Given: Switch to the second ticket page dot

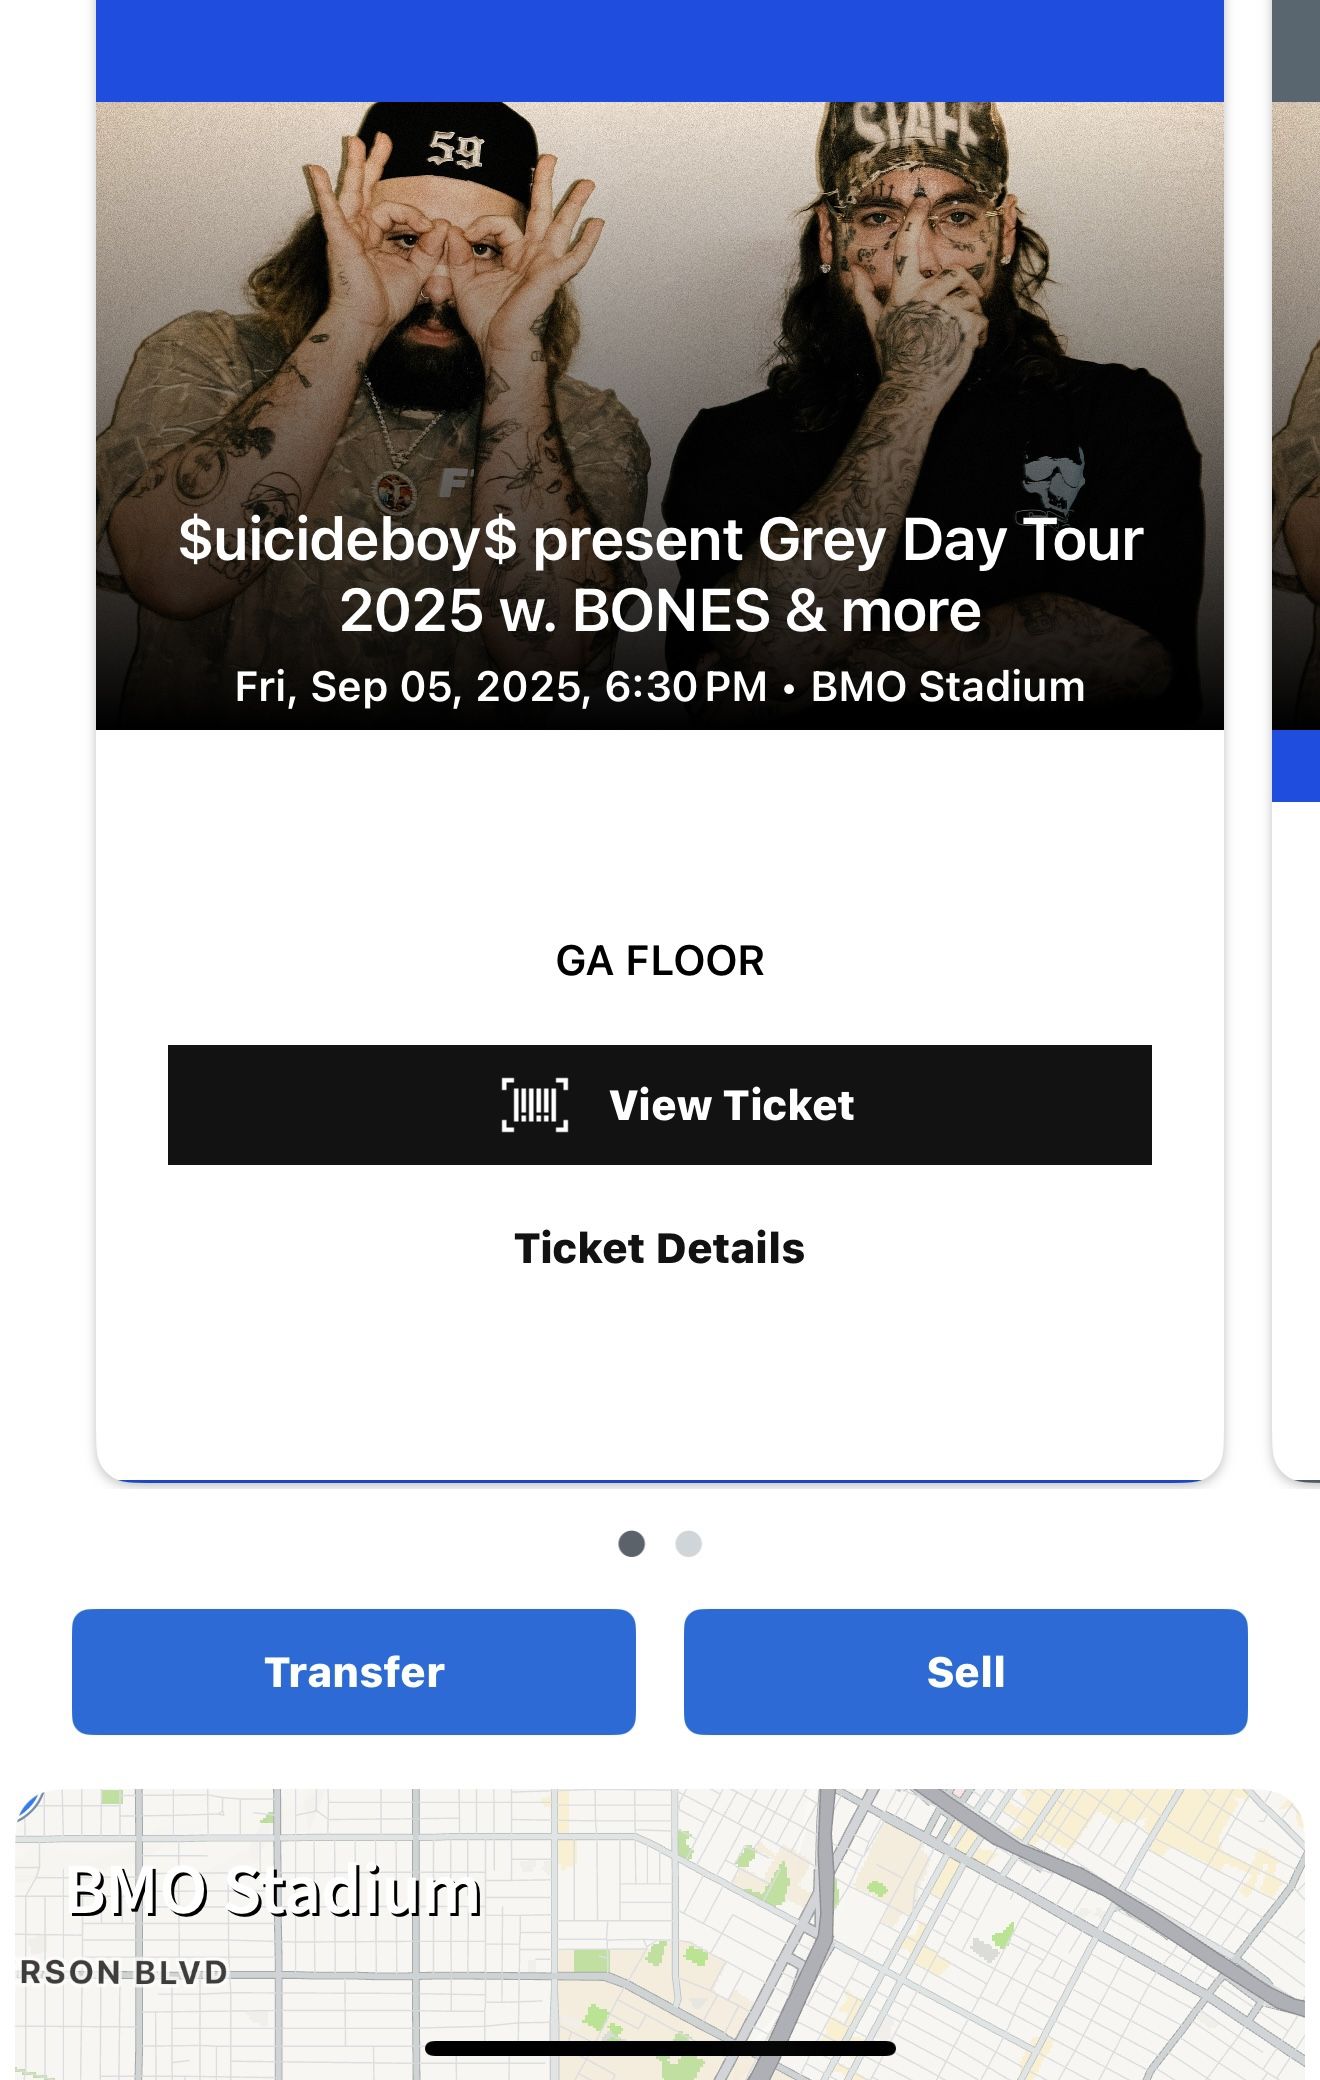Looking at the screenshot, I should click(x=689, y=1544).
